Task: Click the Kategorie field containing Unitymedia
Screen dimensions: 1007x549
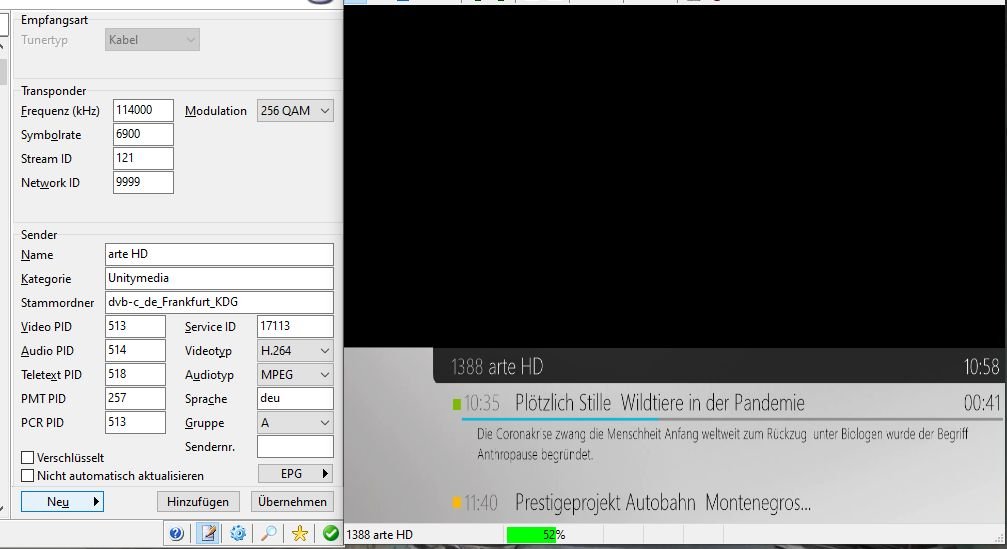Action: point(219,279)
